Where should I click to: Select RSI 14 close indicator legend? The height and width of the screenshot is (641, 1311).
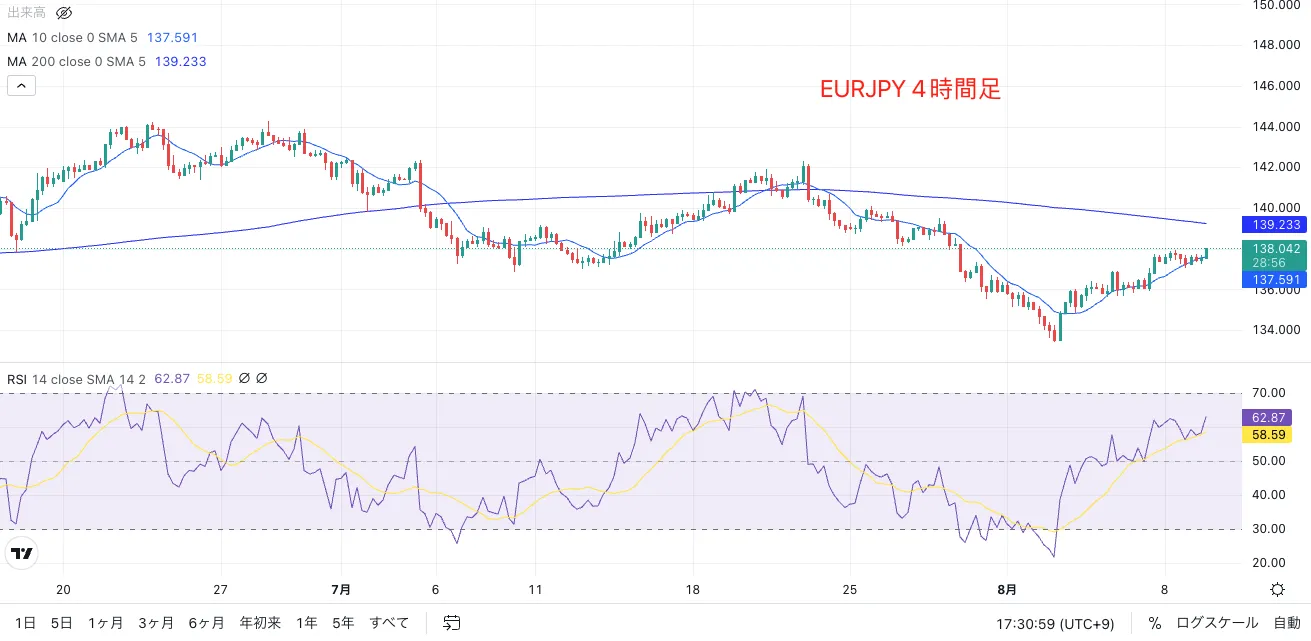point(76,379)
